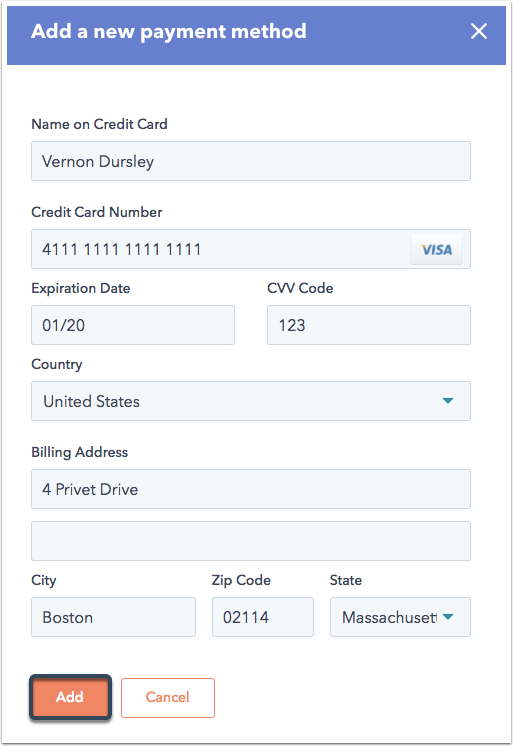Choose the Massachusetts state selector

pos(400,617)
